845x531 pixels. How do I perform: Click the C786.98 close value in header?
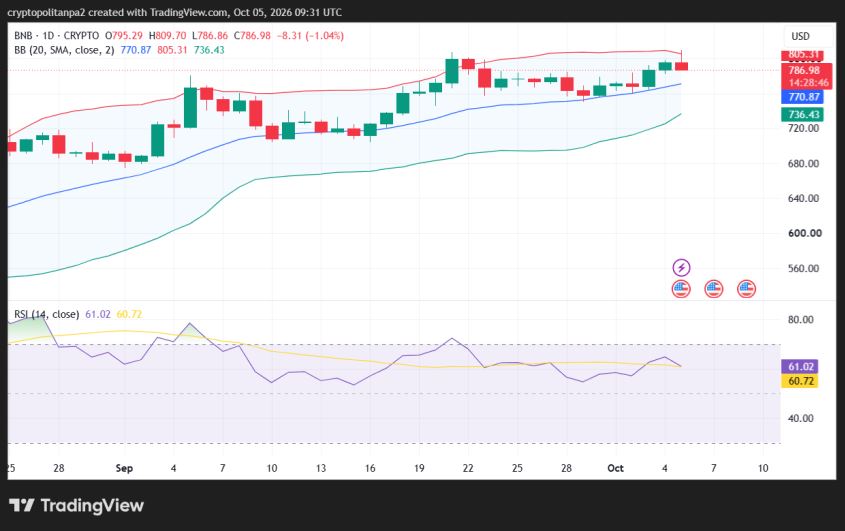coord(252,36)
